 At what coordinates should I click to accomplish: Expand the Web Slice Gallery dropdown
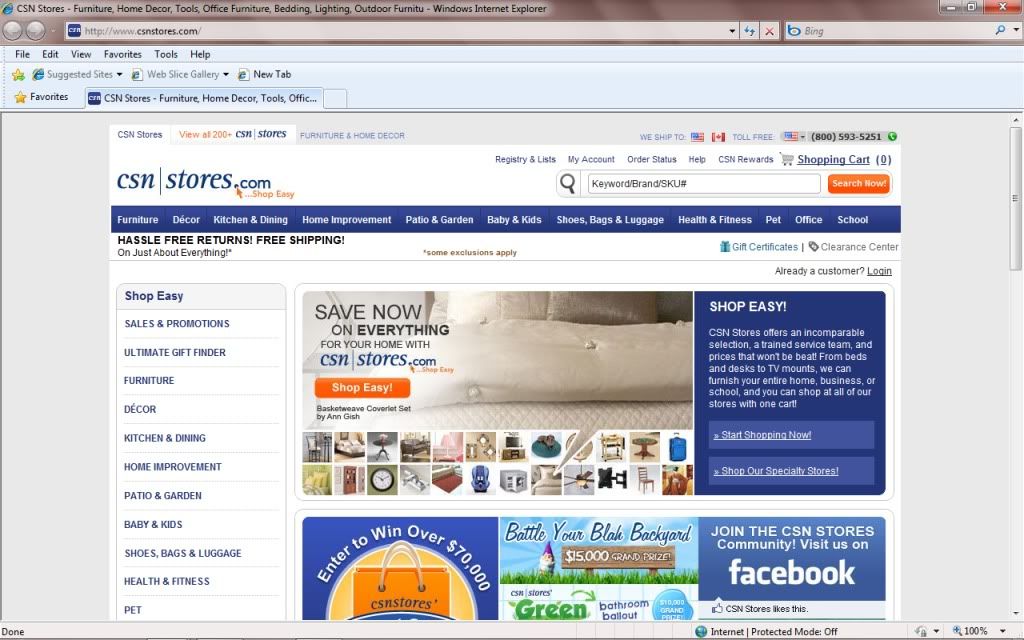(x=226, y=74)
